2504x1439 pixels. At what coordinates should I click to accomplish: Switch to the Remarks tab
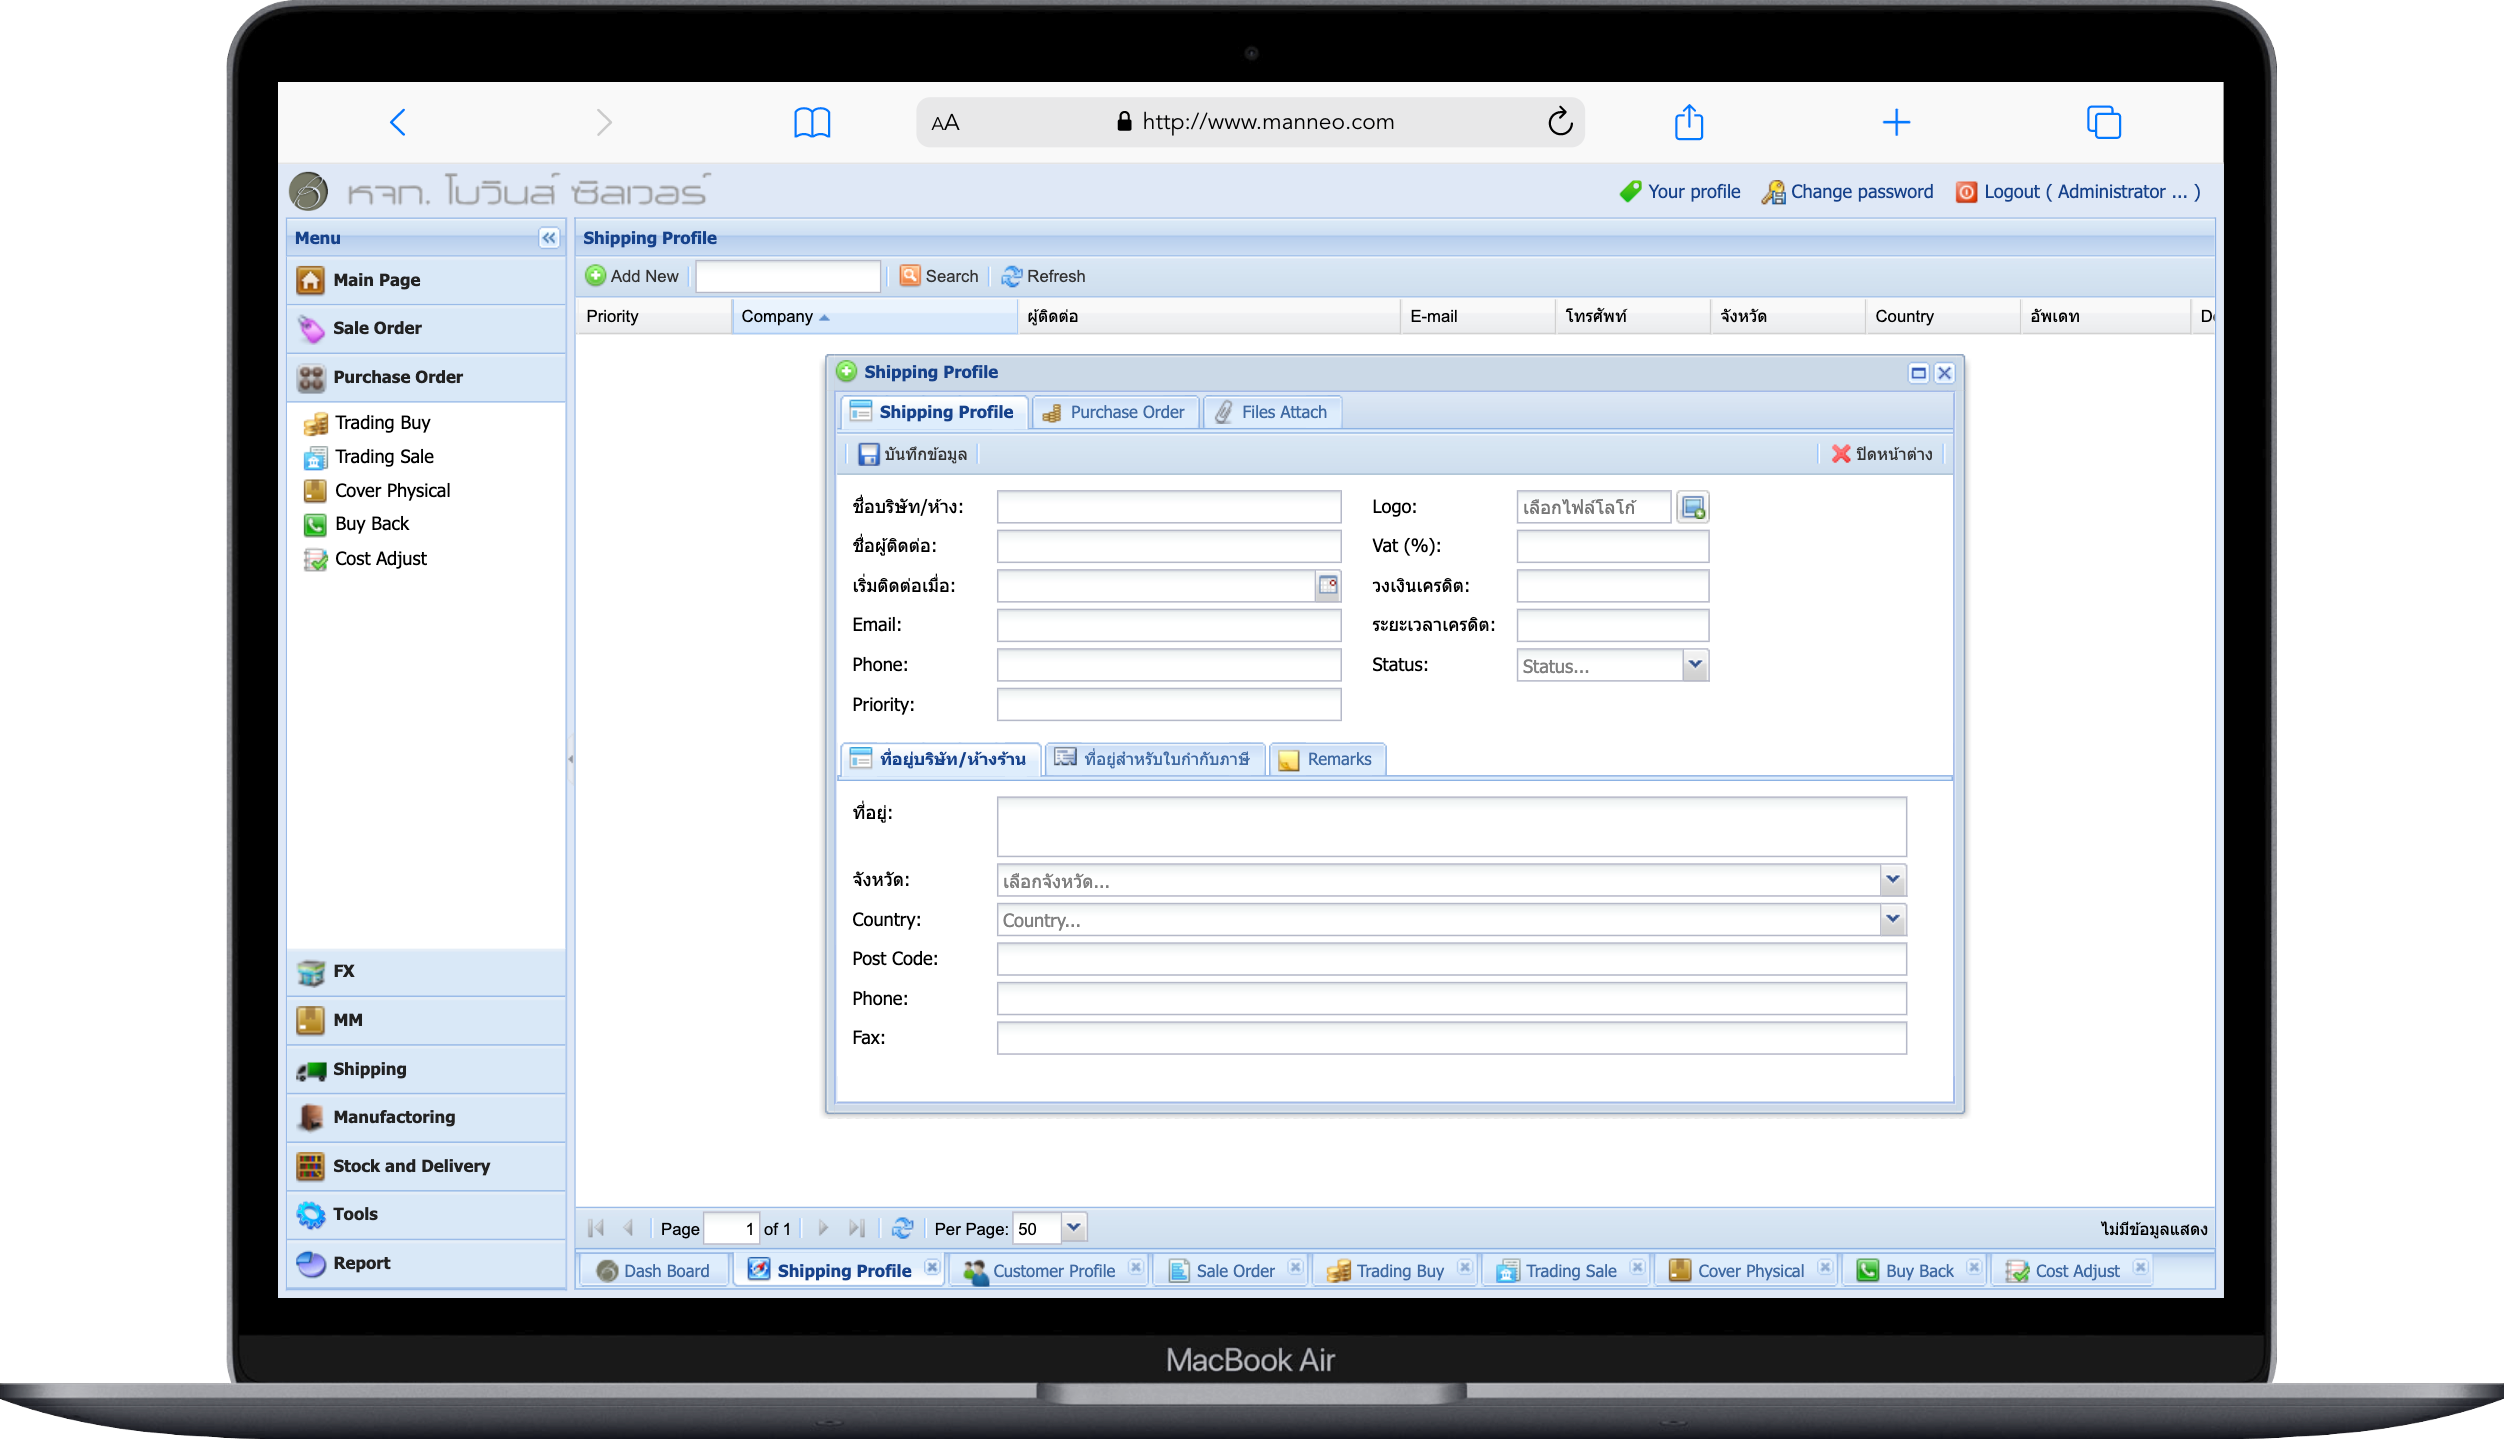click(1326, 759)
